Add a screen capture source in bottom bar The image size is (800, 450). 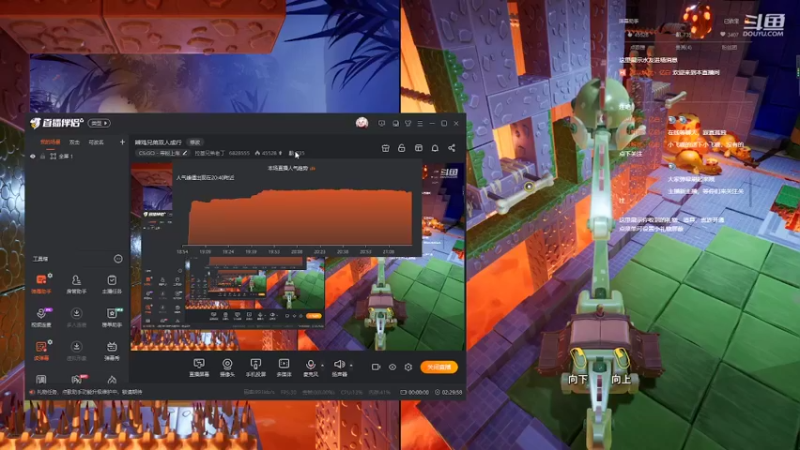199,367
